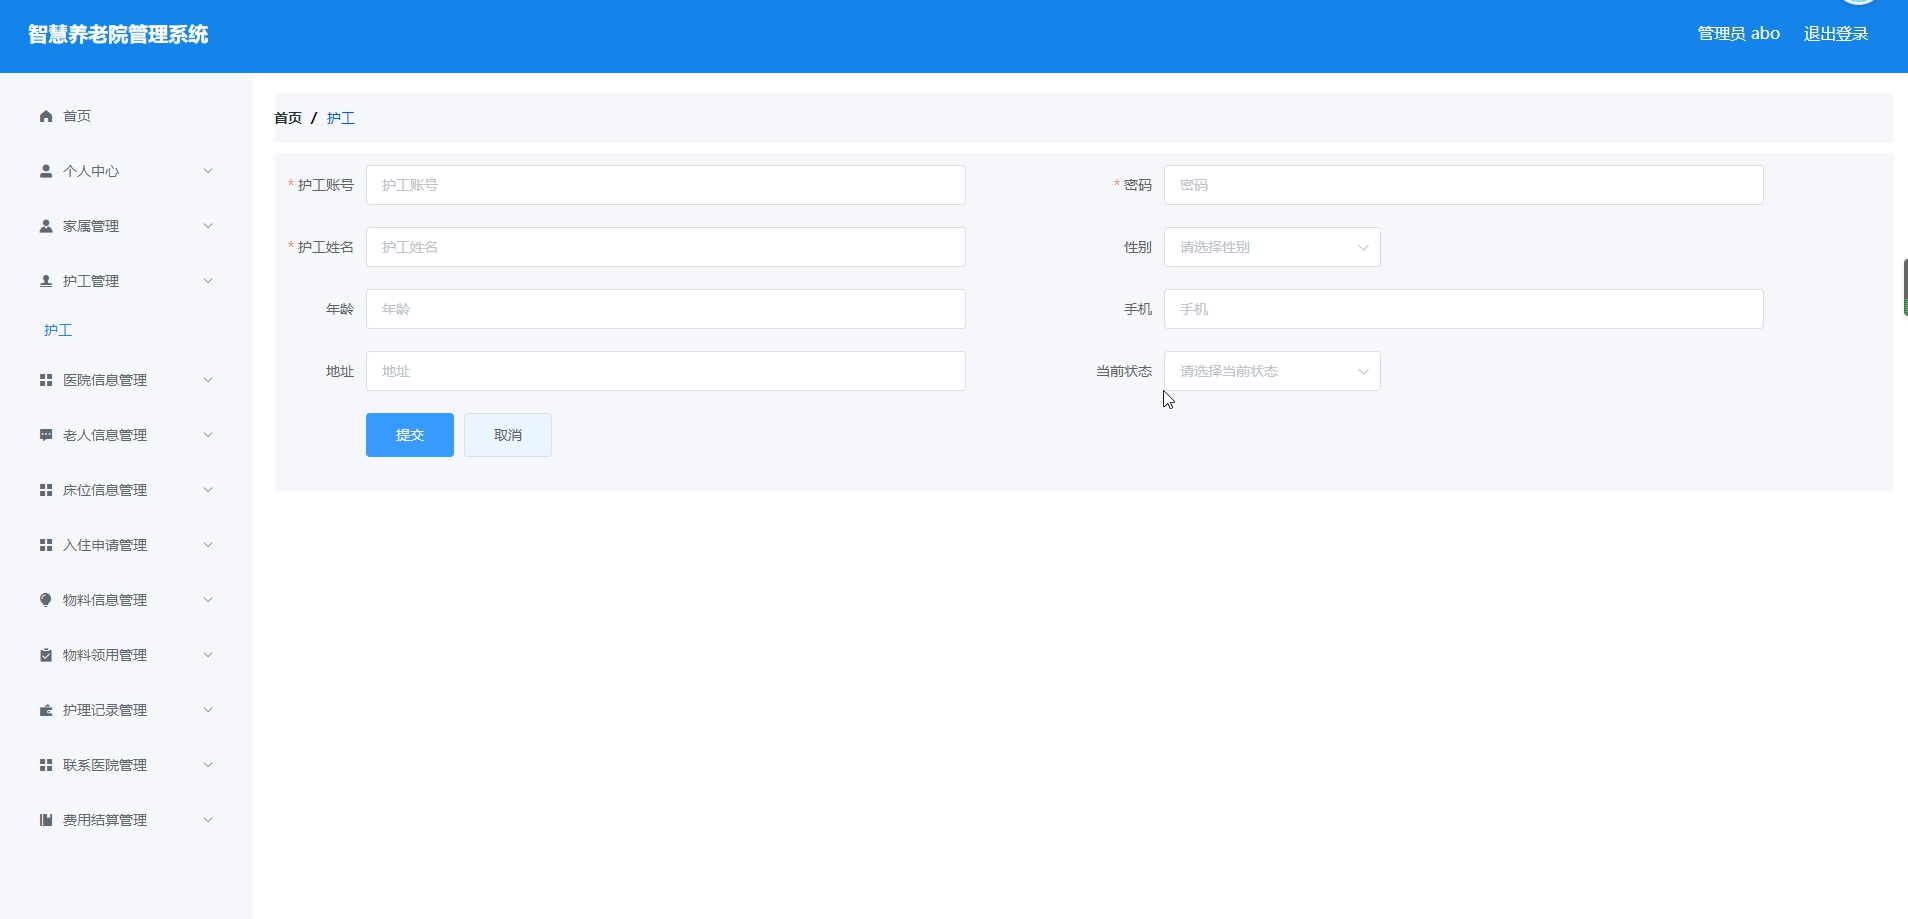Click the grid icon for 床位信息管理
This screenshot has width=1908, height=919.
tap(46, 490)
